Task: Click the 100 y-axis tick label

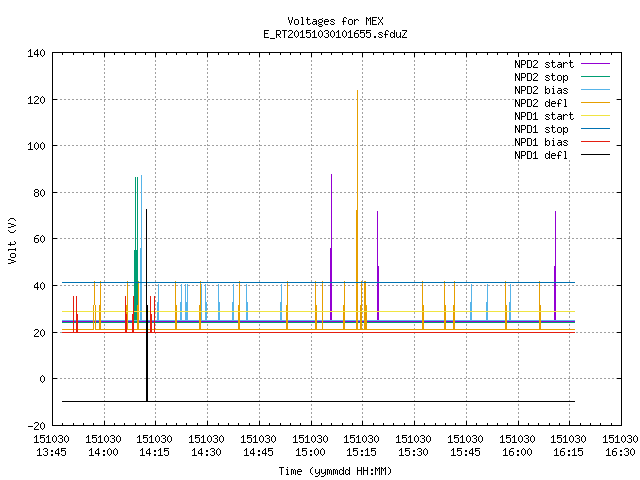Action: tap(36, 146)
